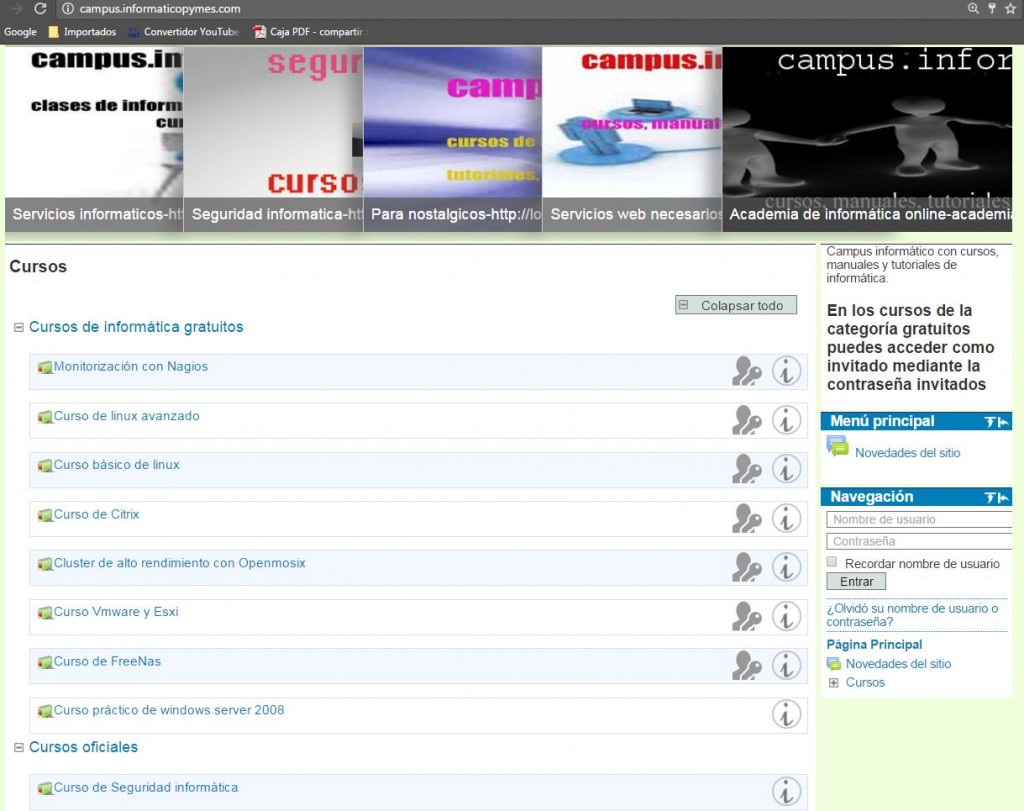The image size is (1024, 811).
Task: Click the Cursos de informática gratuitos heading link
Action: [136, 327]
